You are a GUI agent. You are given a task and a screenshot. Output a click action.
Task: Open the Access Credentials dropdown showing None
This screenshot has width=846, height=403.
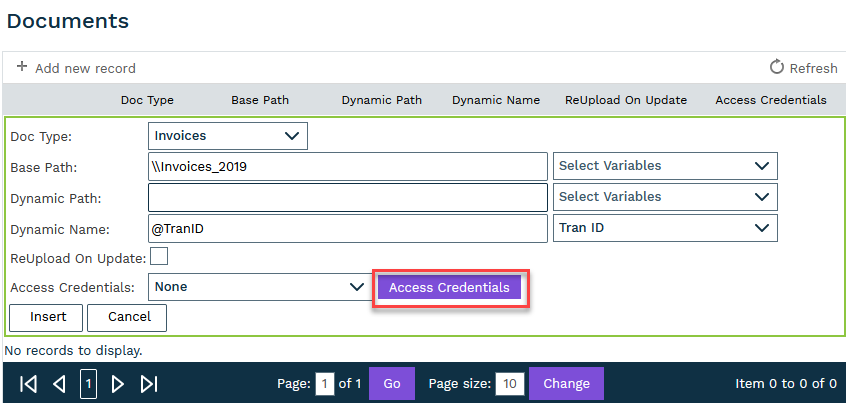tap(259, 287)
